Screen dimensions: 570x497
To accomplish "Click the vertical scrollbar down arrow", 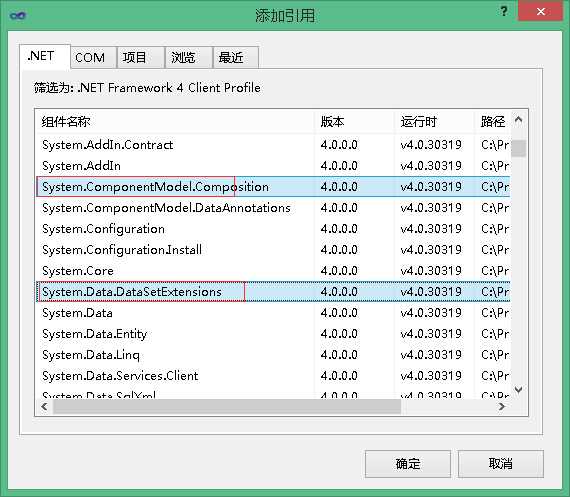I will click(x=519, y=389).
